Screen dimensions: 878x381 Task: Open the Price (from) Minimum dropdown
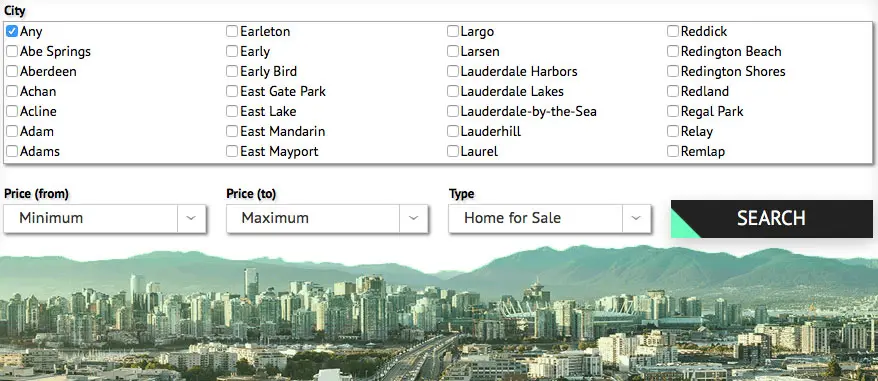105,219
